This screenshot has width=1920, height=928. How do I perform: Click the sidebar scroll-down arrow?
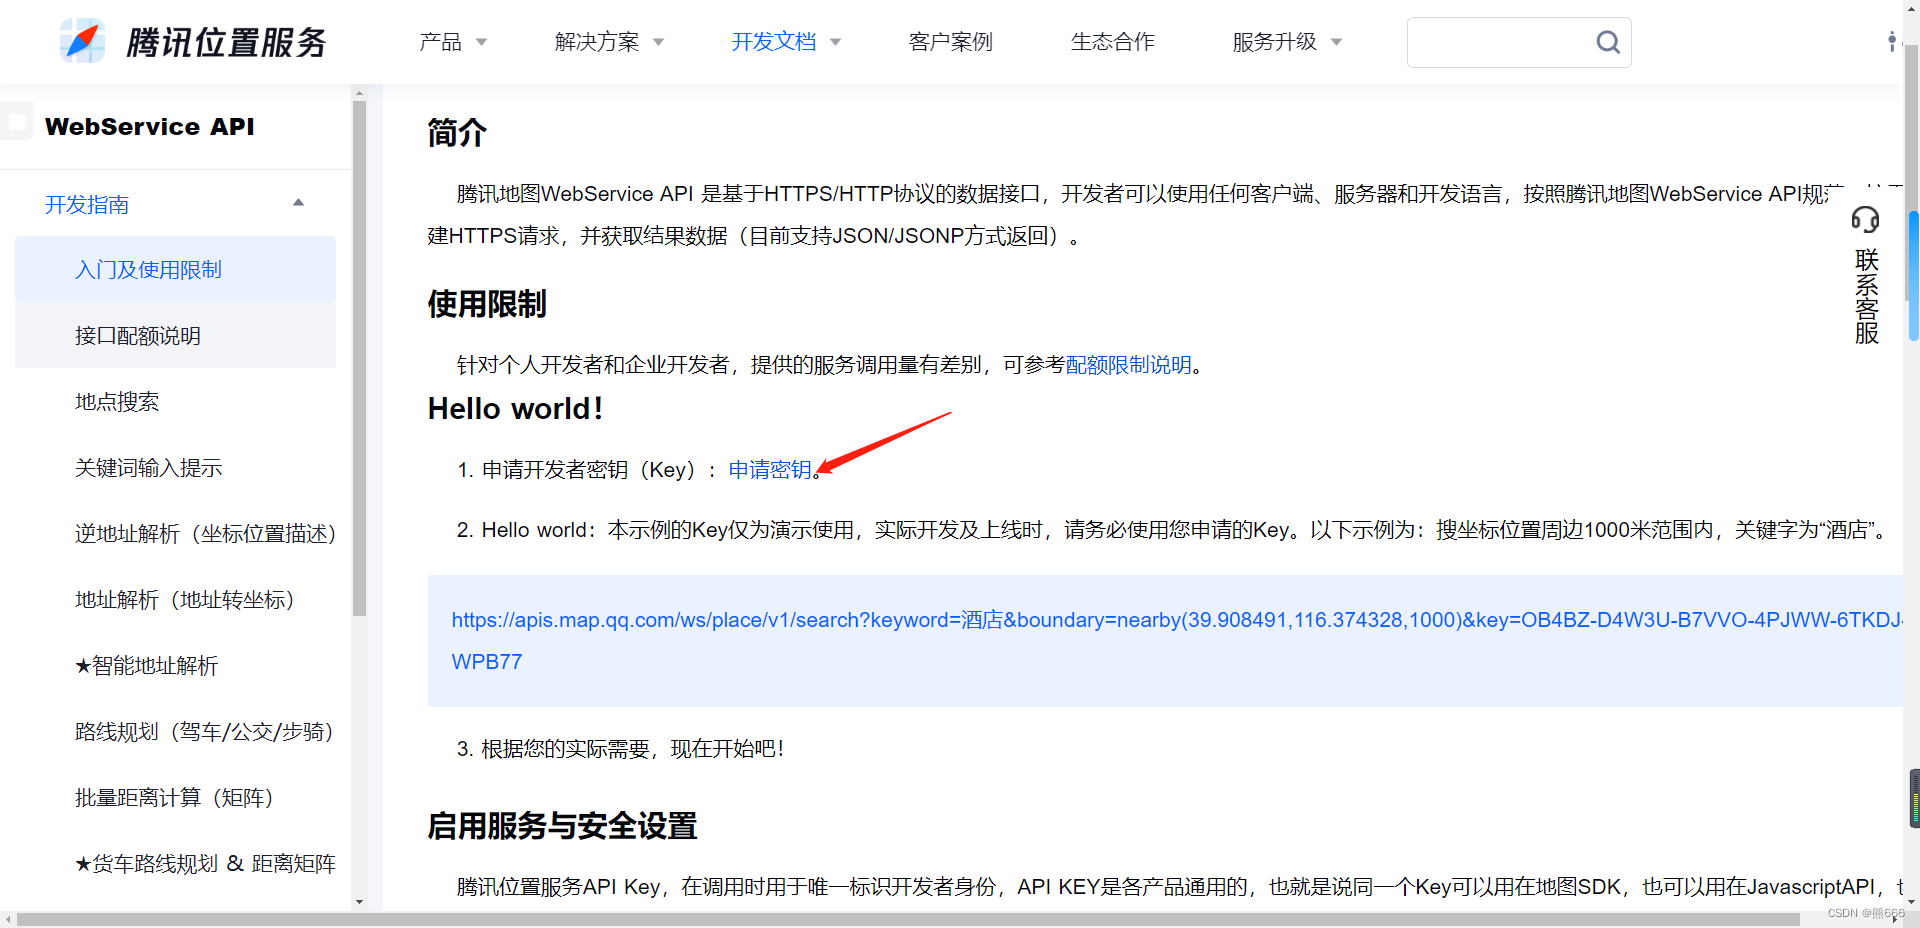coord(359,901)
